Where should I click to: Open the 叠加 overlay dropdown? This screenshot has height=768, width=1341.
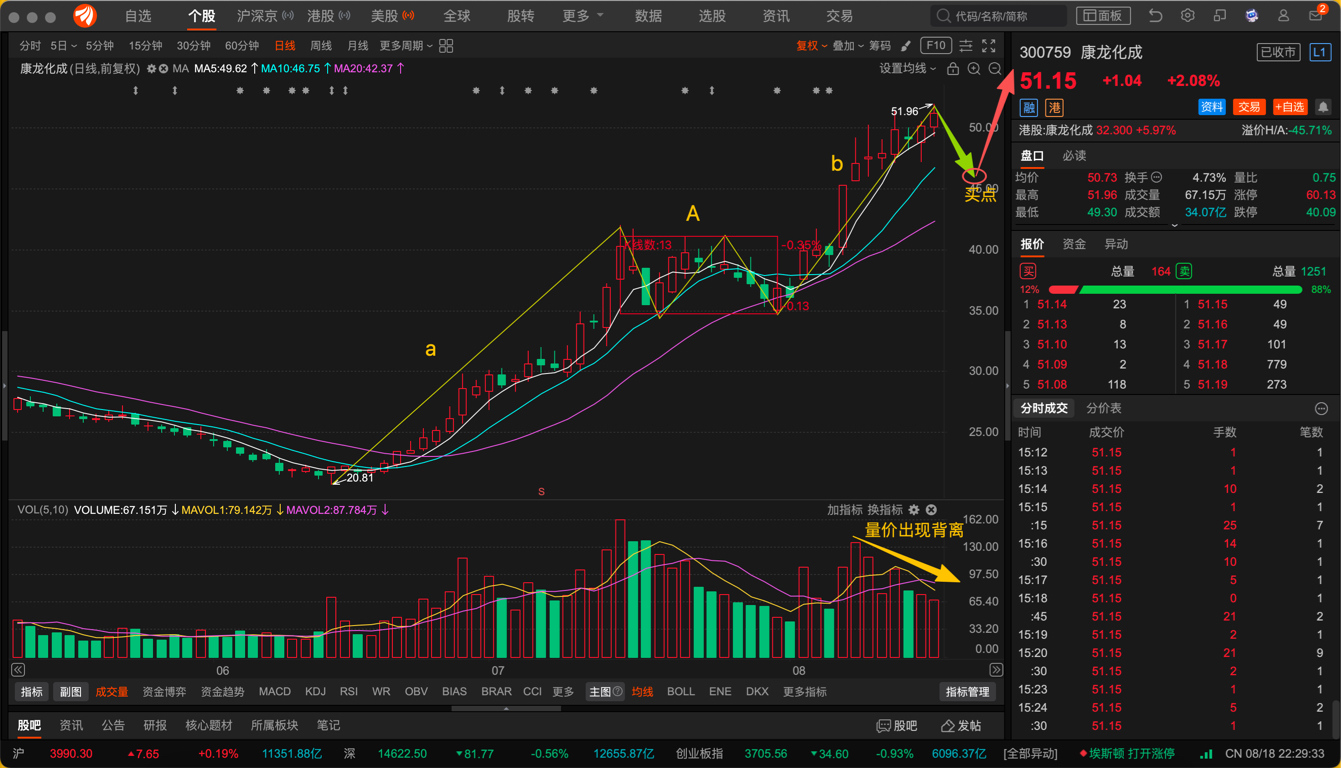[848, 46]
